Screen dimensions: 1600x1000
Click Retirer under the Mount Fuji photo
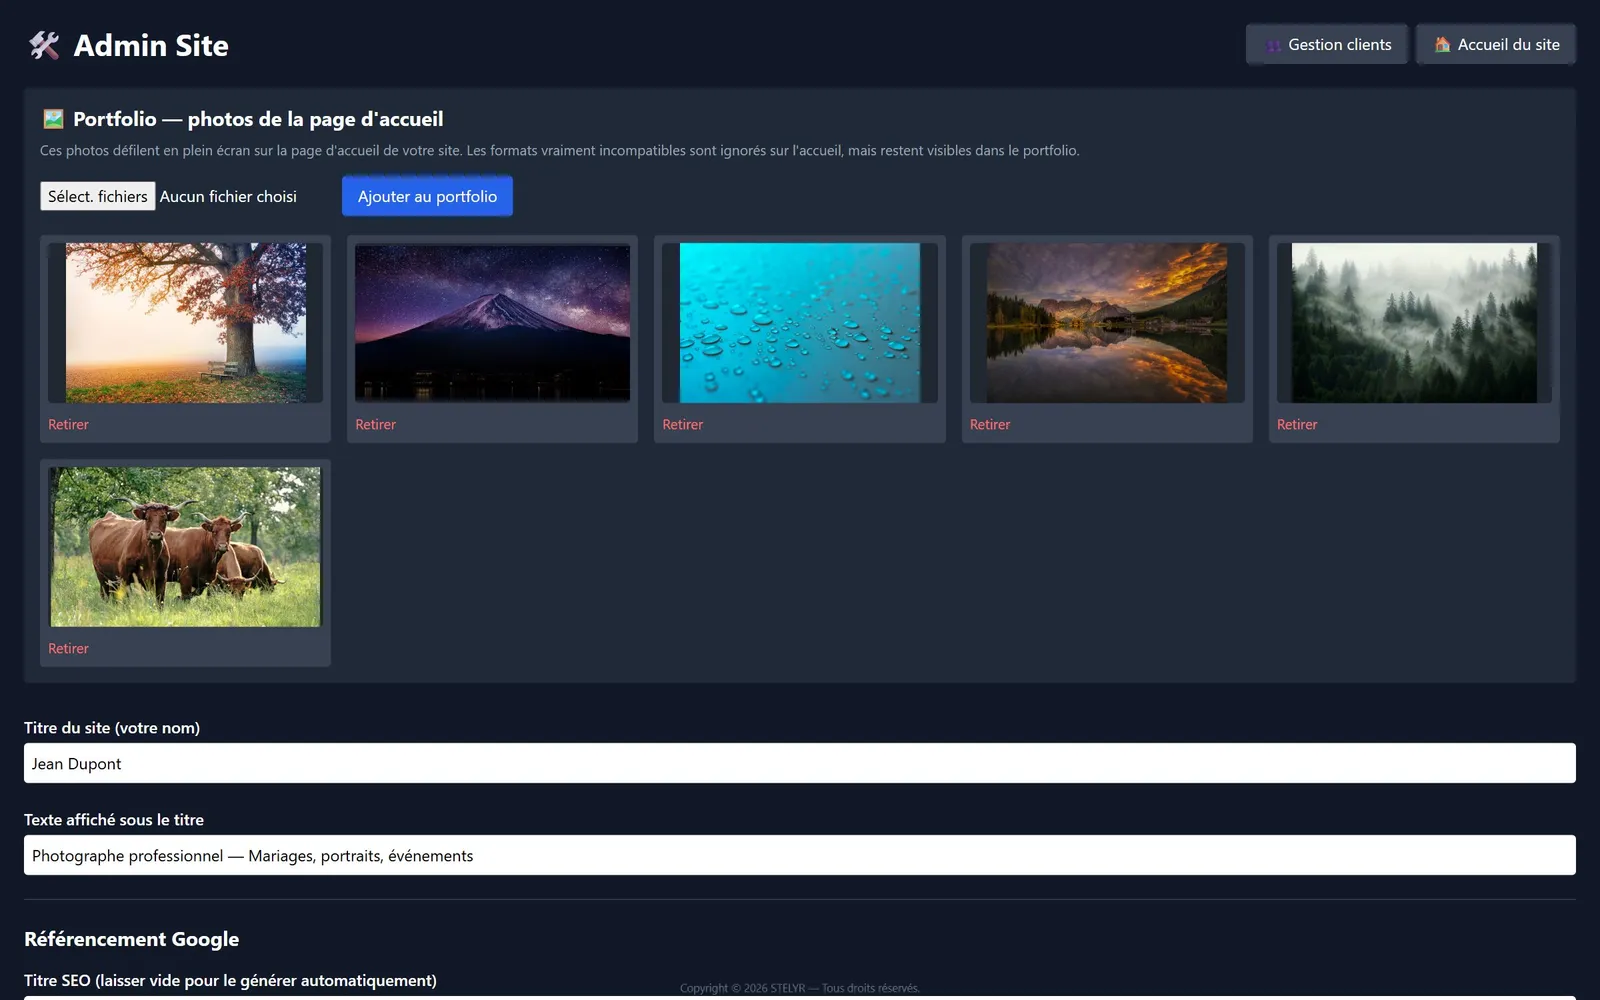click(x=375, y=424)
